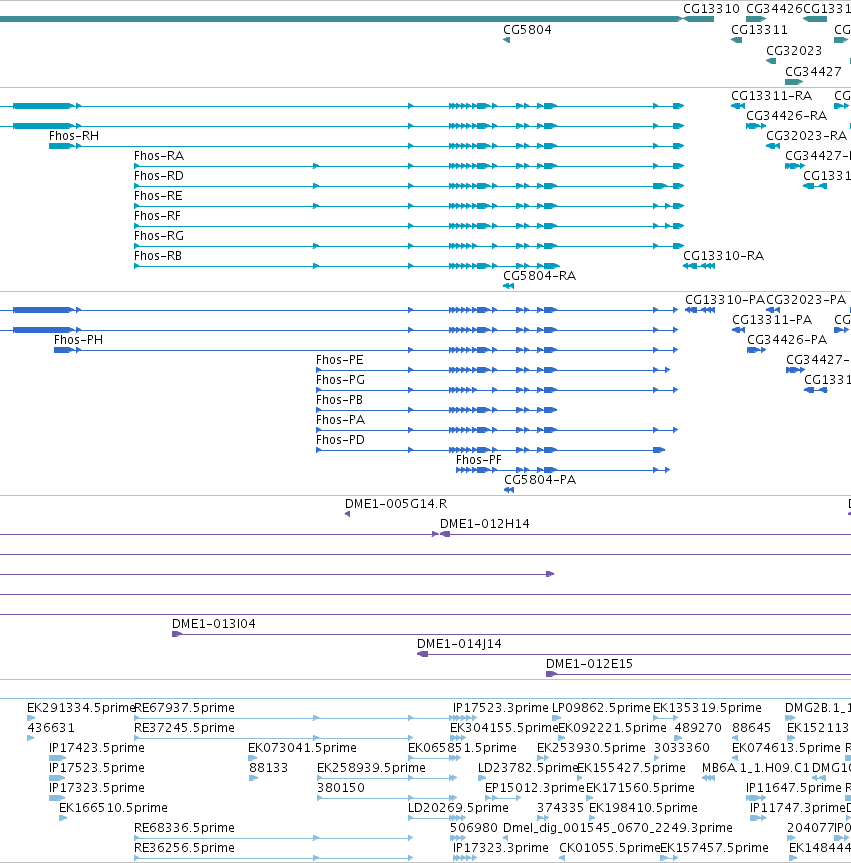The image size is (851, 863).
Task: Select the LP09862.5prime EST label
Action: (601, 708)
